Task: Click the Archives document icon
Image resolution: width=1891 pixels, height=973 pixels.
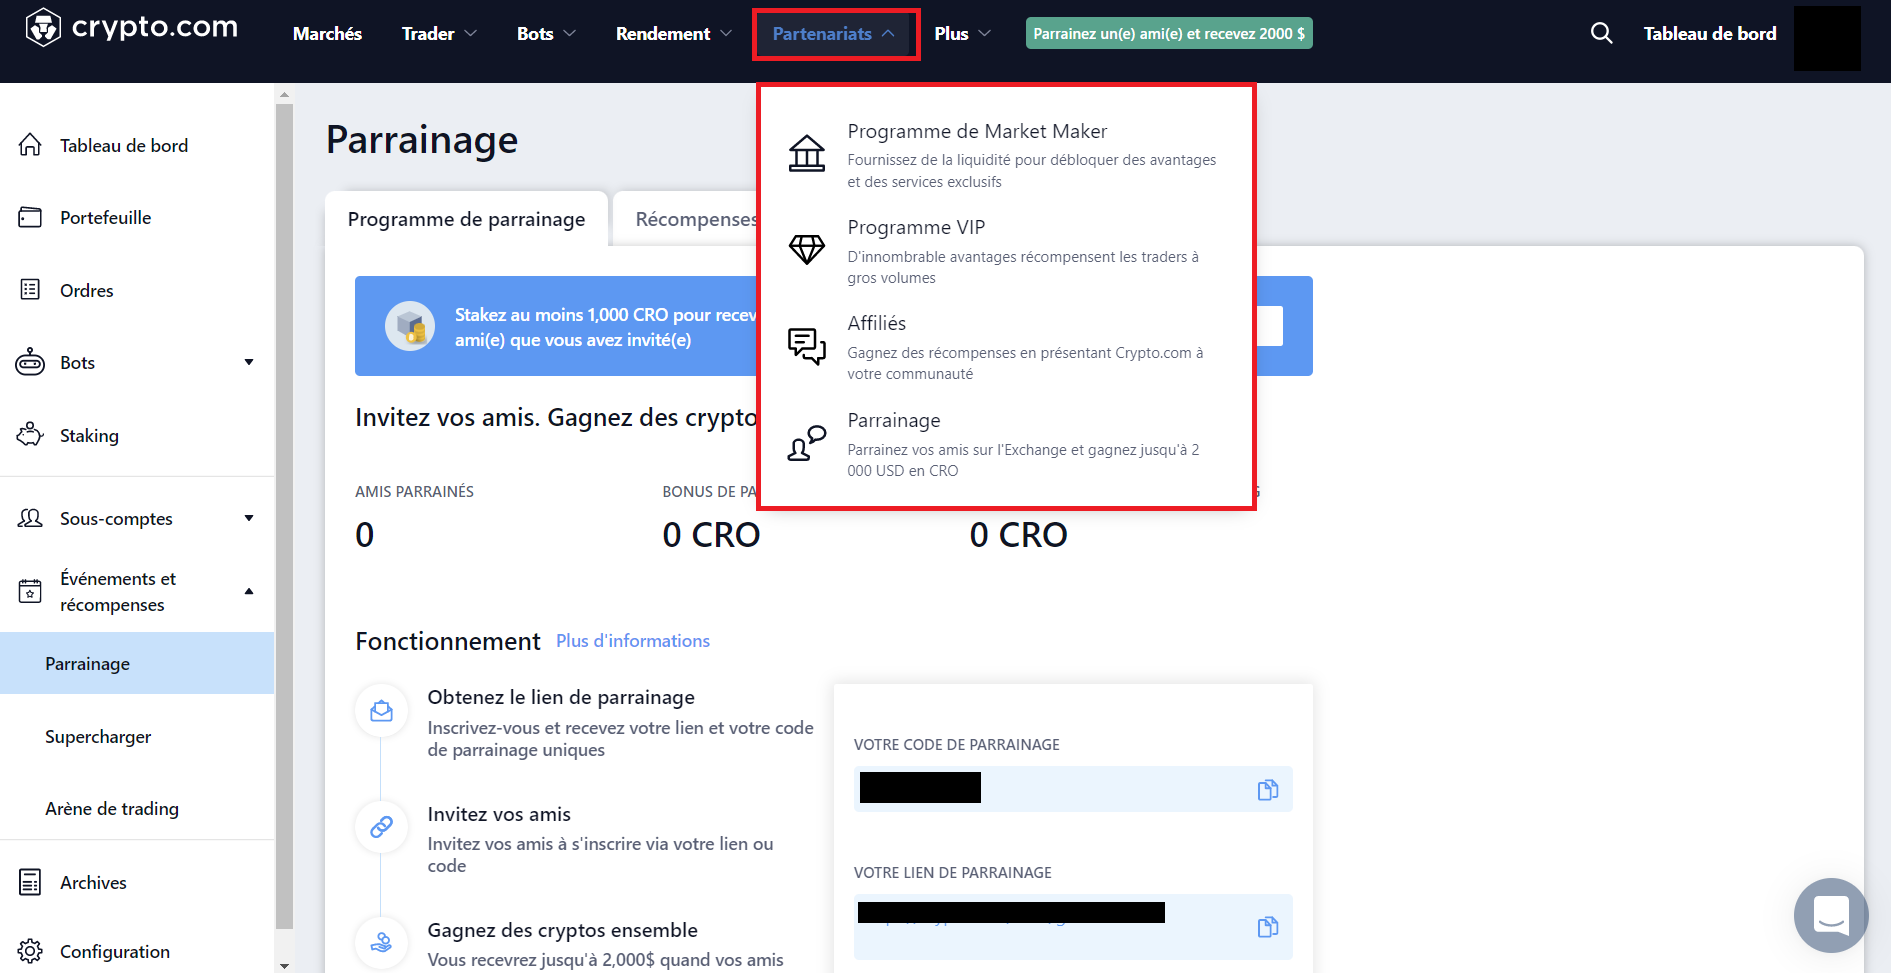Action: click(x=30, y=882)
